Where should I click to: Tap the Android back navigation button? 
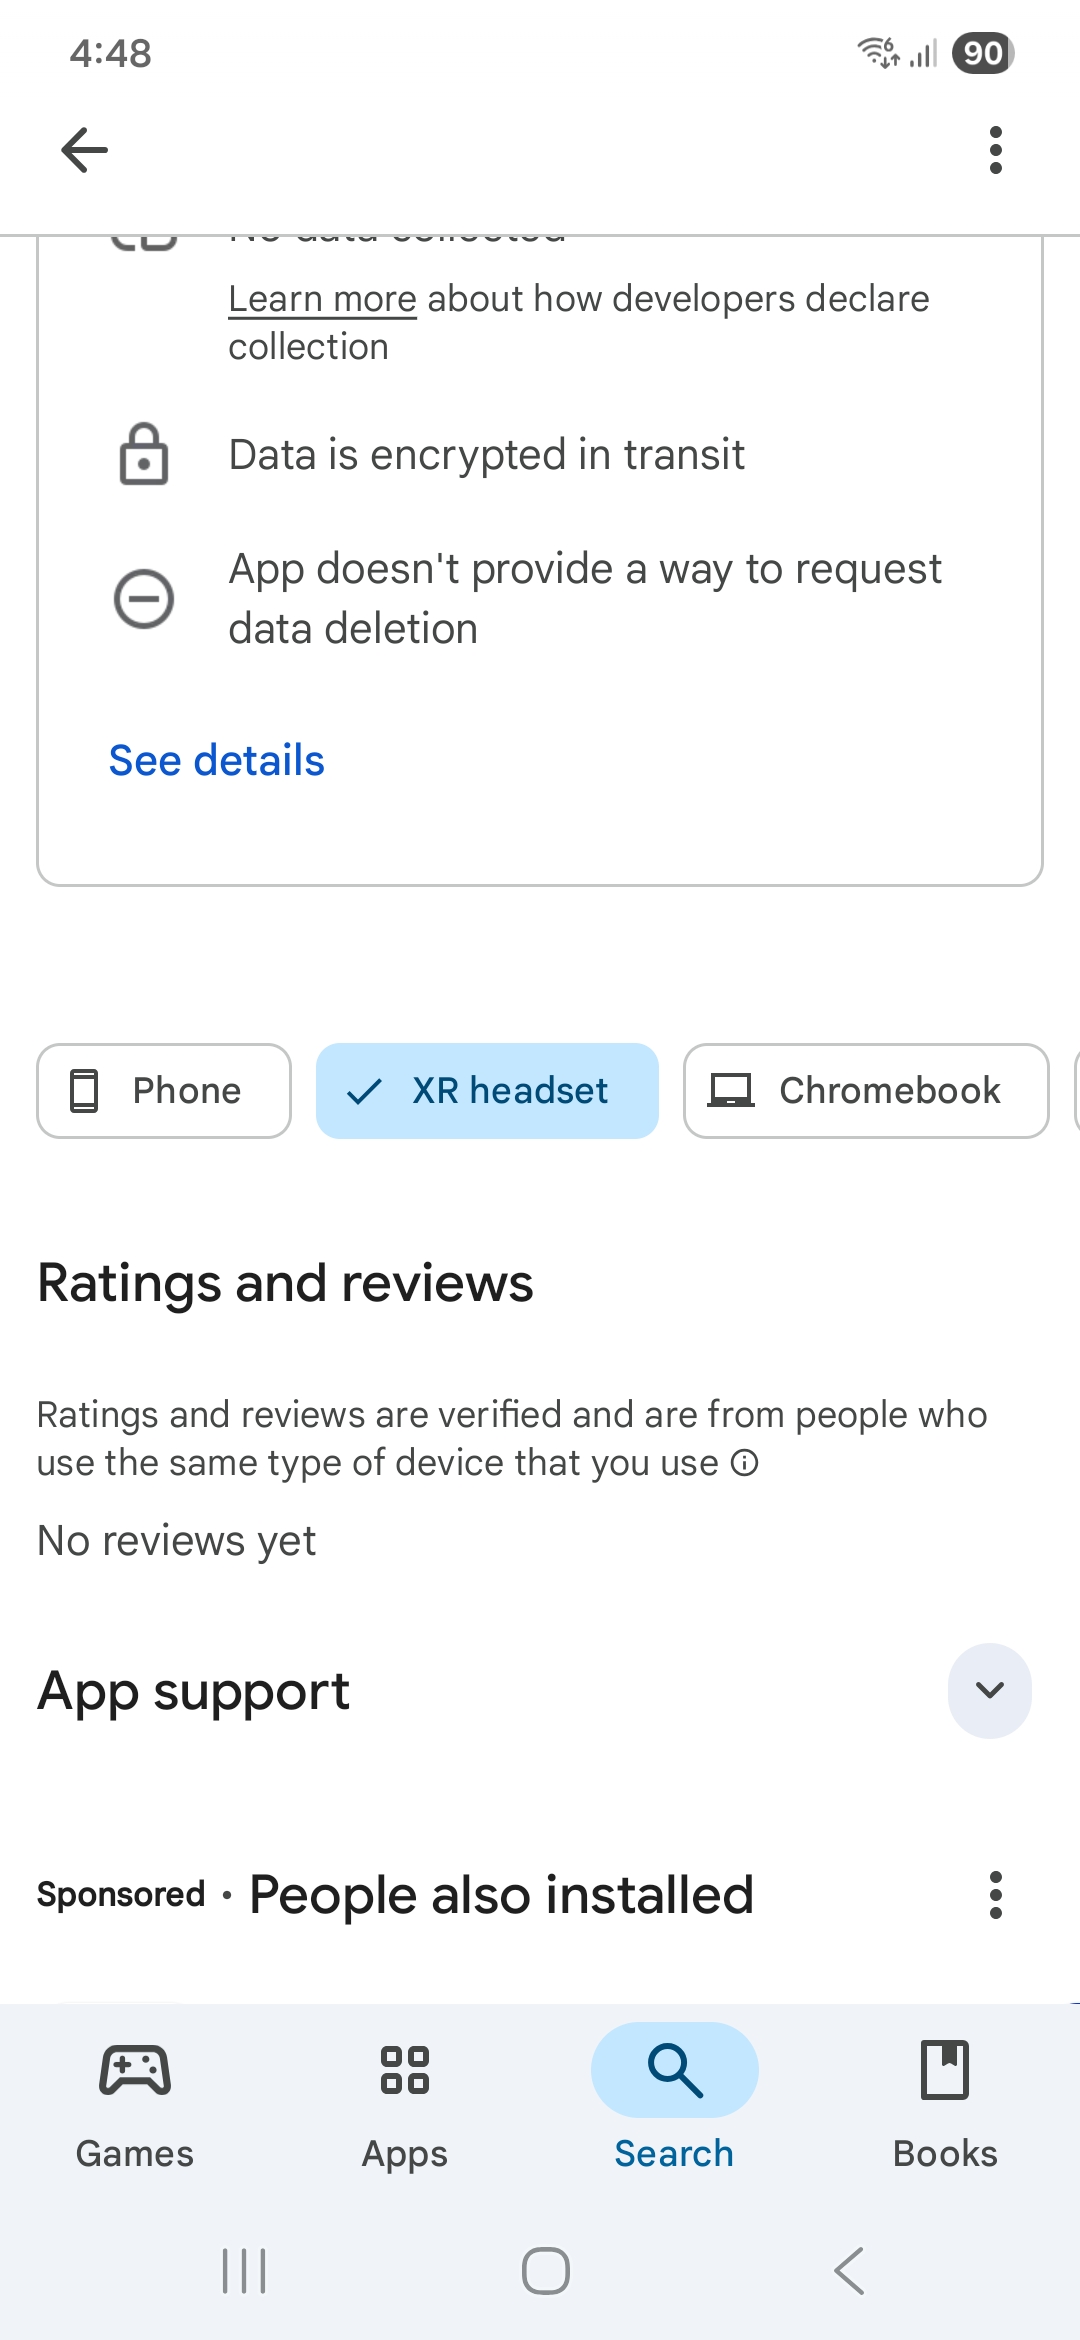click(x=848, y=2270)
